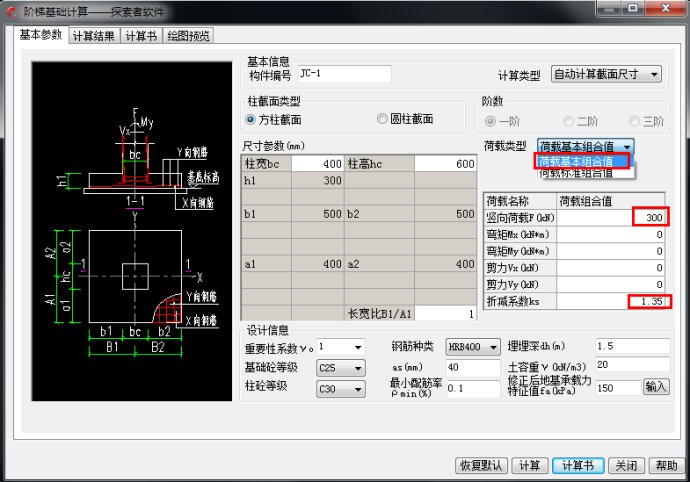Click the 地基承载力 fa field showing 150

[x=618, y=388]
